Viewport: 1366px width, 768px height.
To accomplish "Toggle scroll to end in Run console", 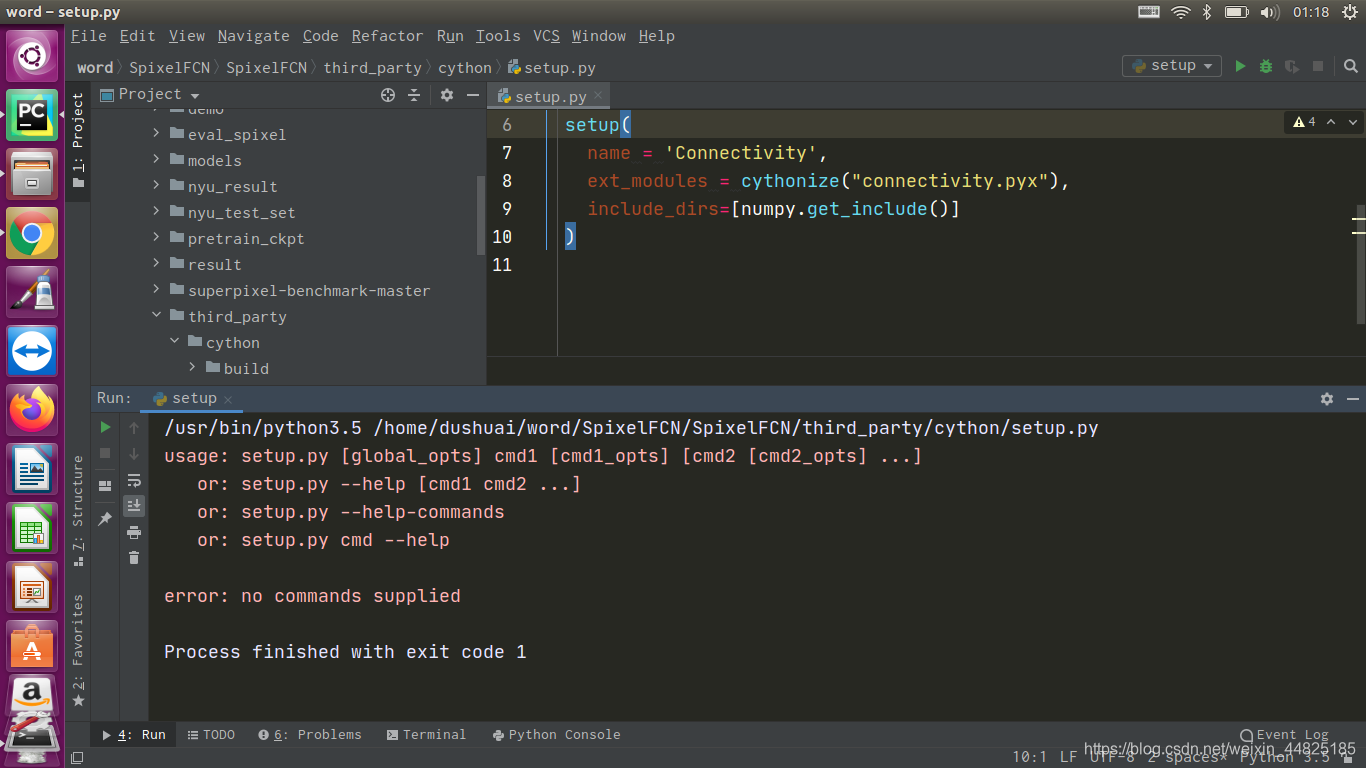I will click(134, 506).
